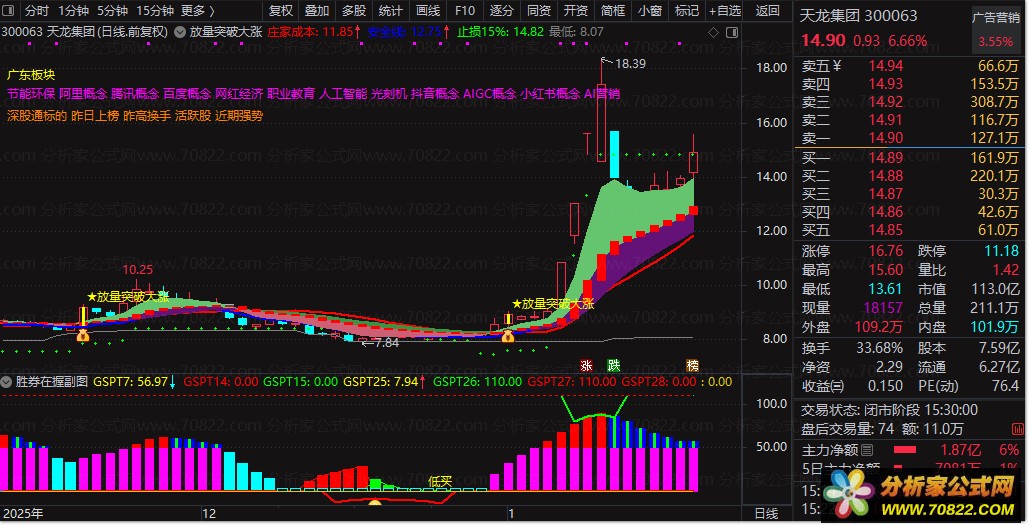Click the 广东板块 sector label
The height and width of the screenshot is (526, 1031).
(31, 75)
